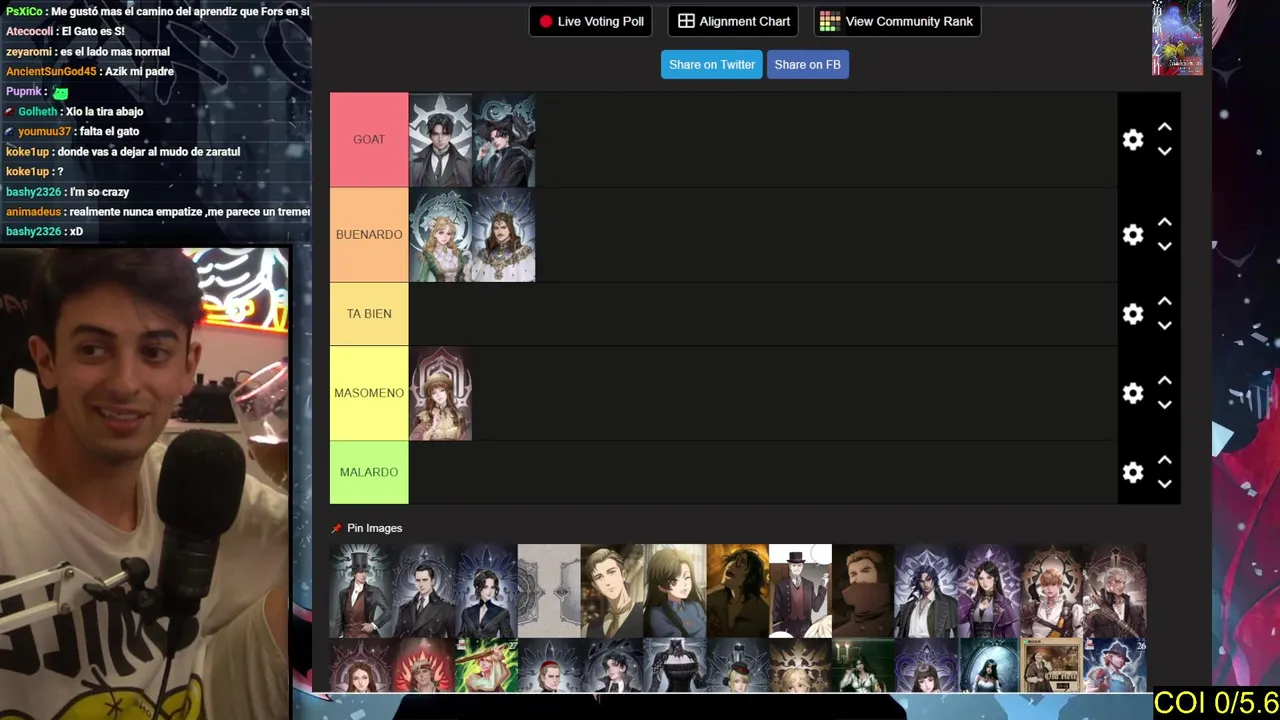
Task: Pick bearded man with brown scarf image
Action: (x=863, y=591)
